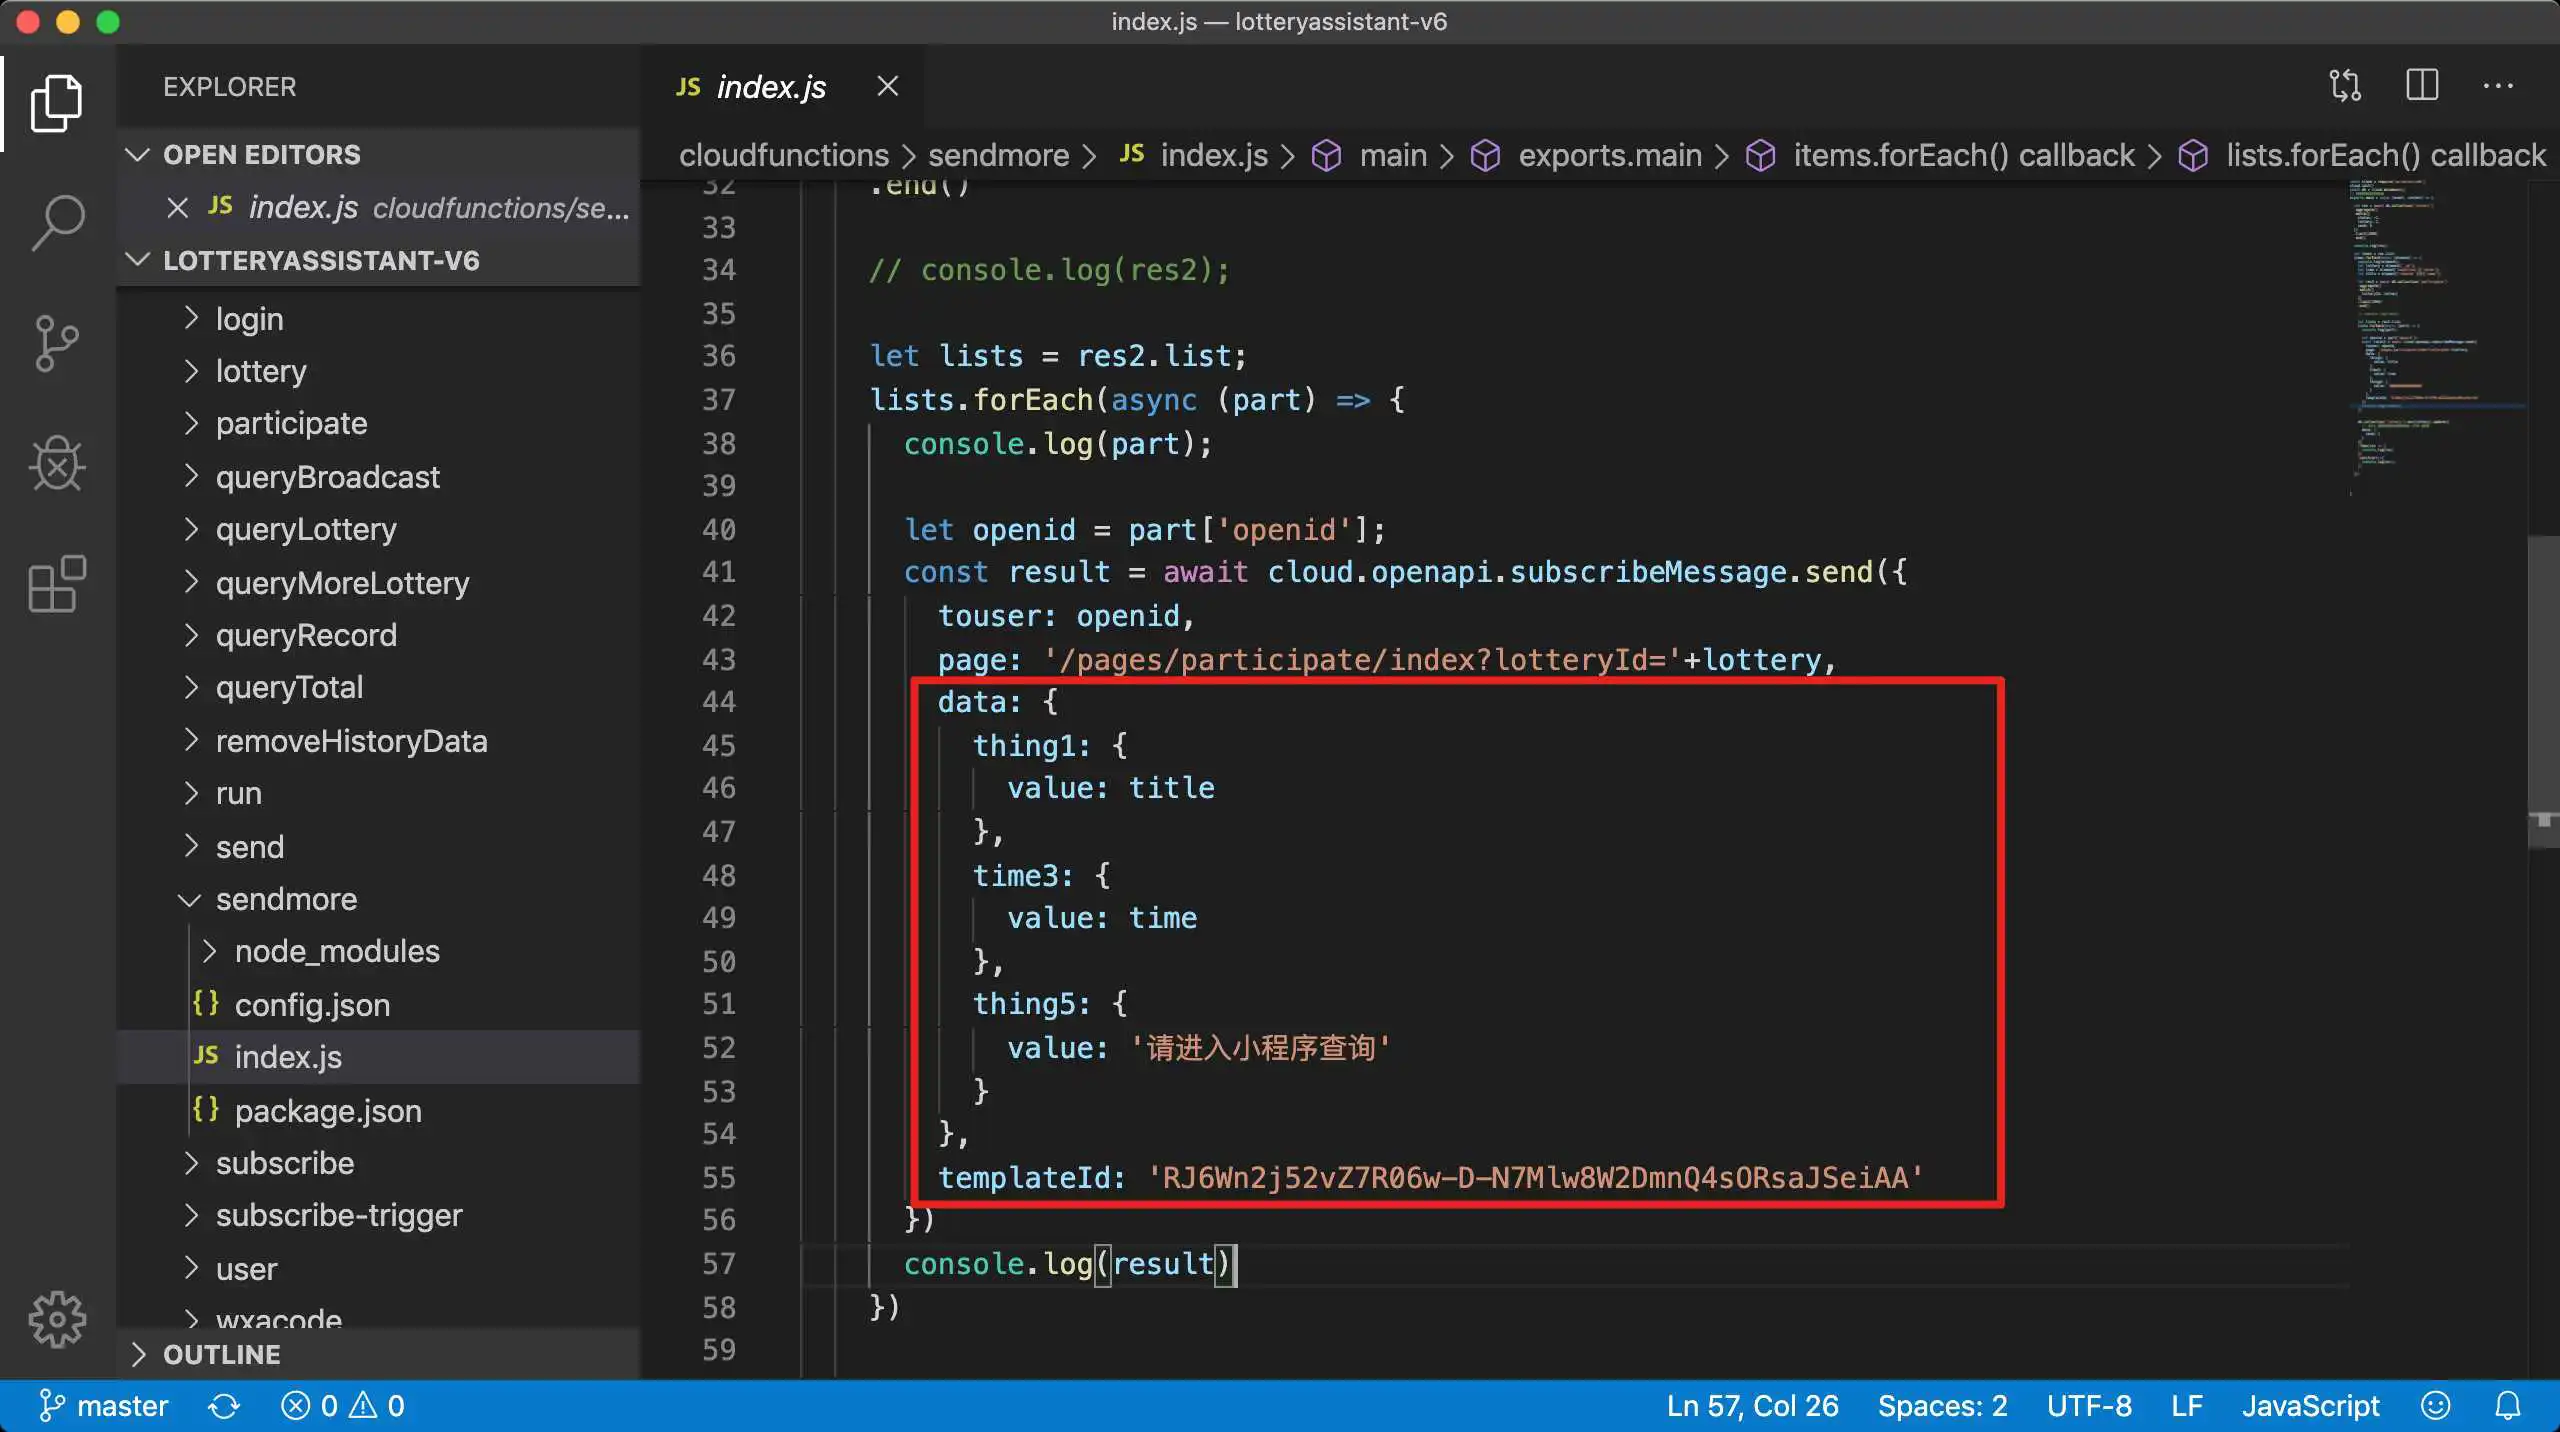This screenshot has height=1432, width=2560.
Task: Click JavaScript language mode in status bar
Action: [x=2310, y=1406]
